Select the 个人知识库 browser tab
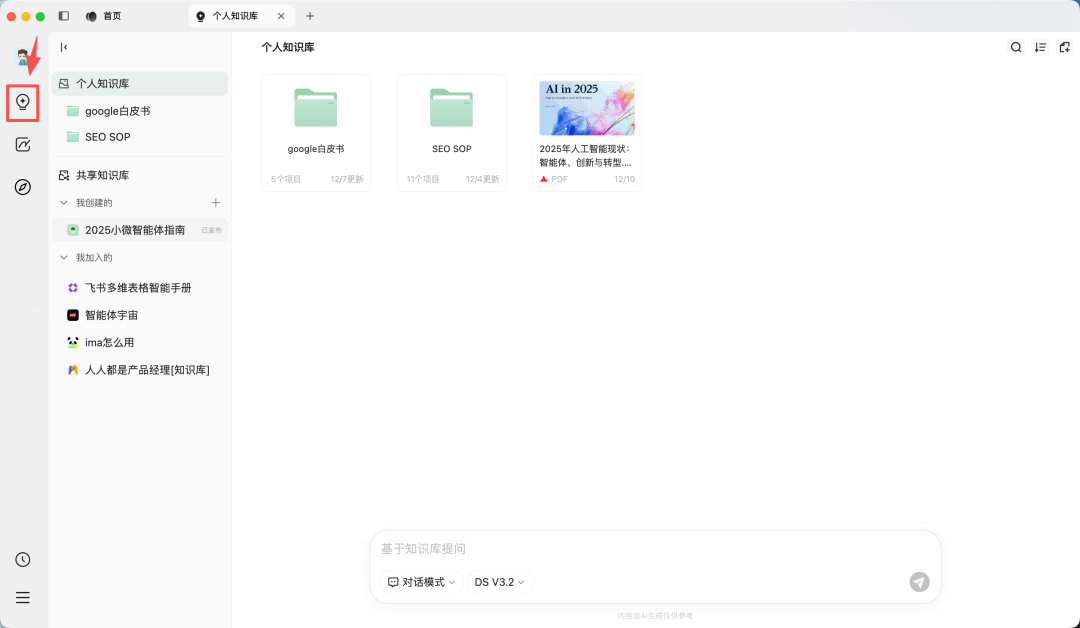This screenshot has height=628, width=1080. coord(230,16)
